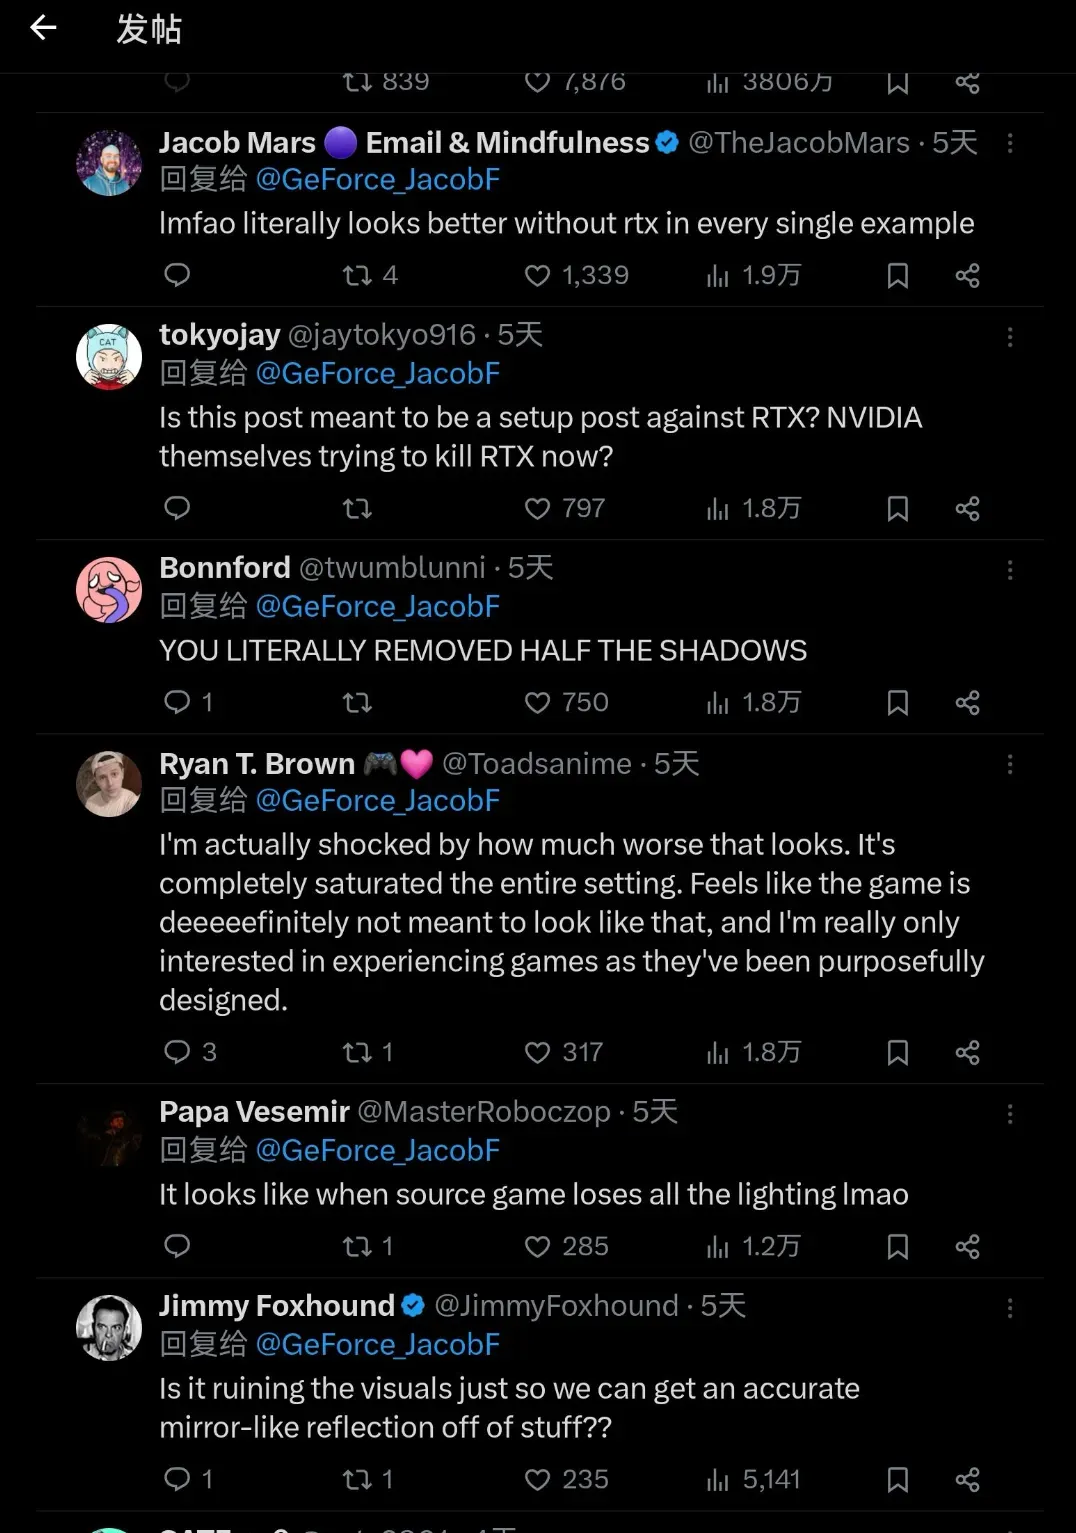
Task: Share Bonnford's reply
Action: [x=967, y=703]
